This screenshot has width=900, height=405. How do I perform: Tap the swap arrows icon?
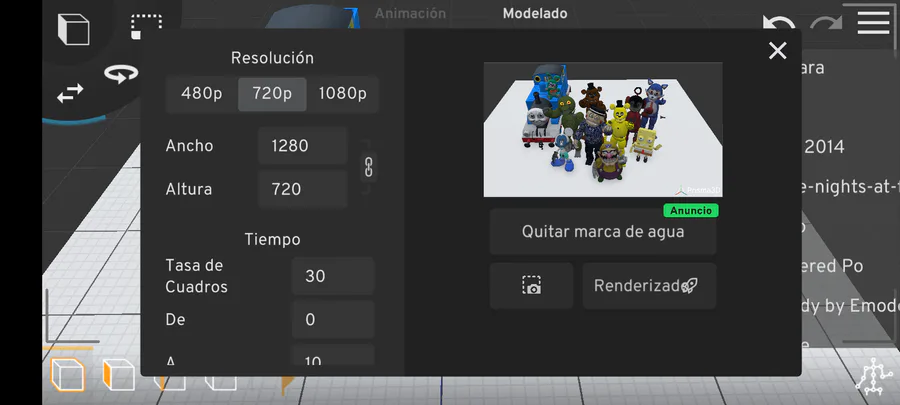70,93
